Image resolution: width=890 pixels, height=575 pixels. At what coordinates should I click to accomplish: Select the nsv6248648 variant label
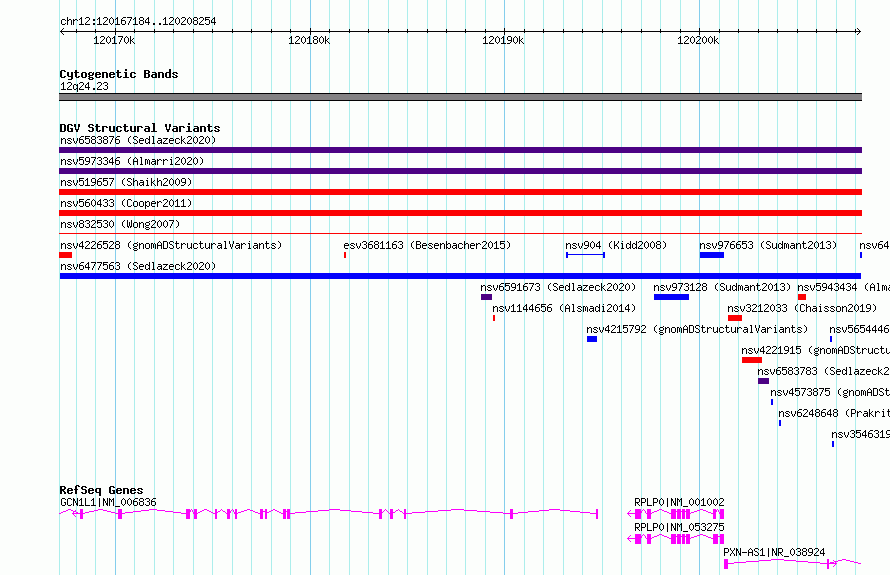click(x=833, y=413)
